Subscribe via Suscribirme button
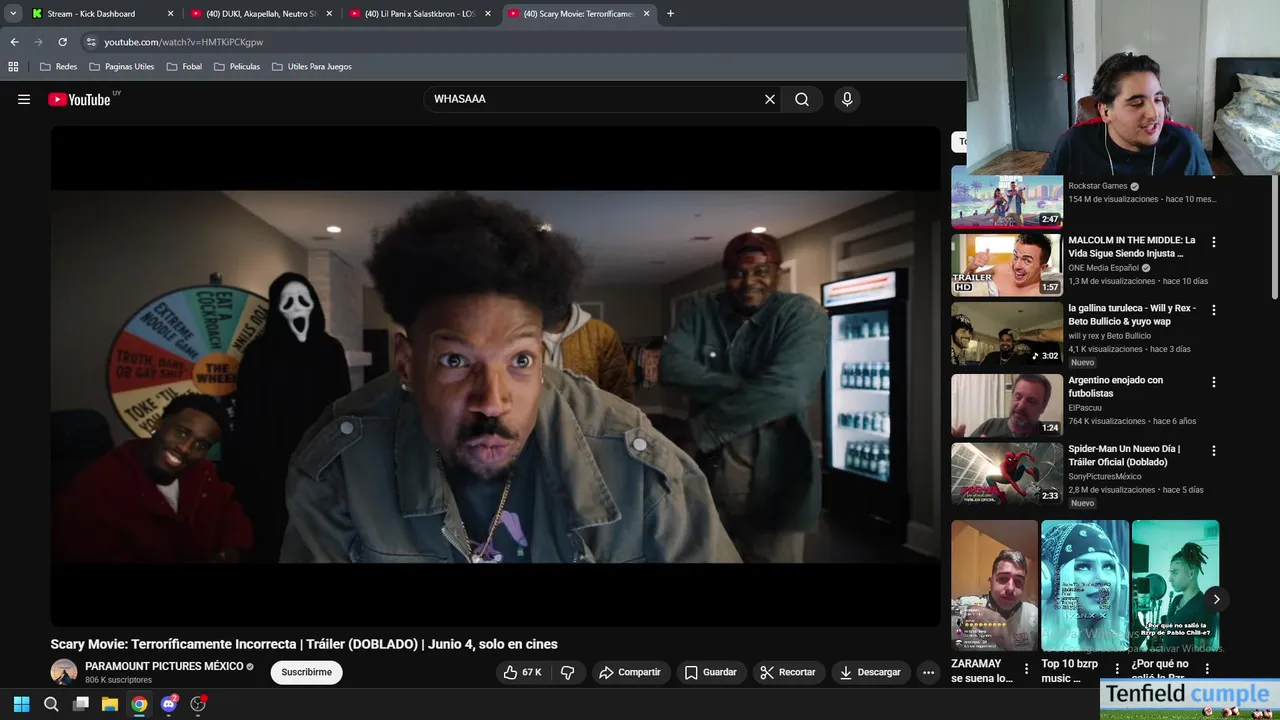Image resolution: width=1280 pixels, height=720 pixels. [306, 672]
